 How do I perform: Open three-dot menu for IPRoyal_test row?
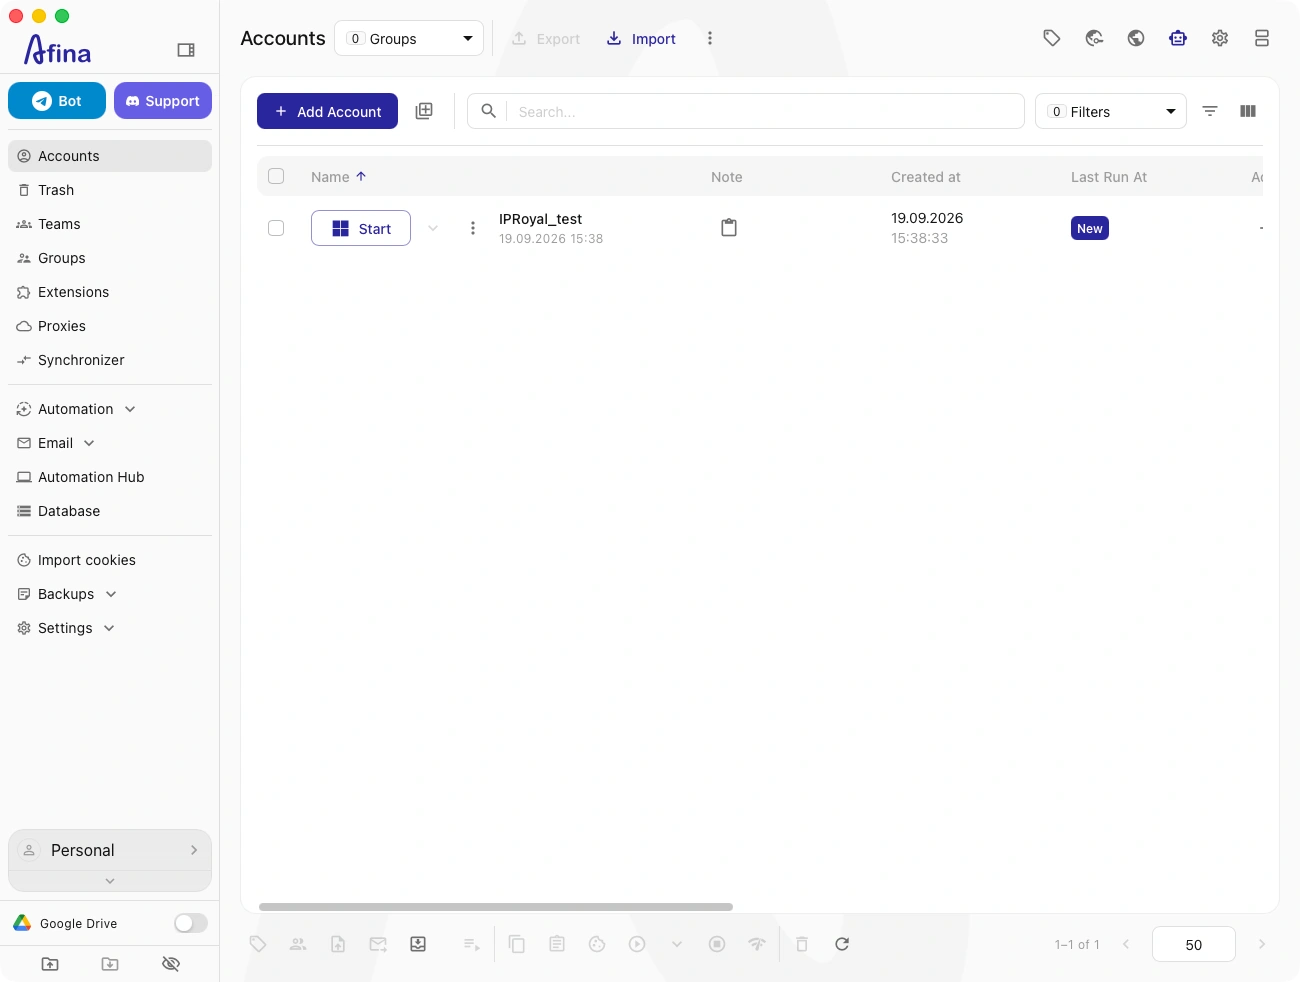473,228
